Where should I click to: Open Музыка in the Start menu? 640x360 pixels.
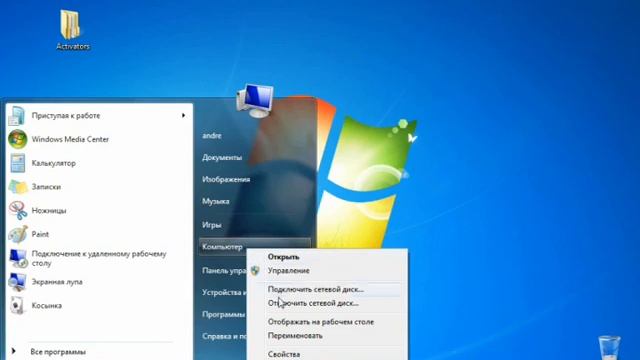[x=216, y=201]
